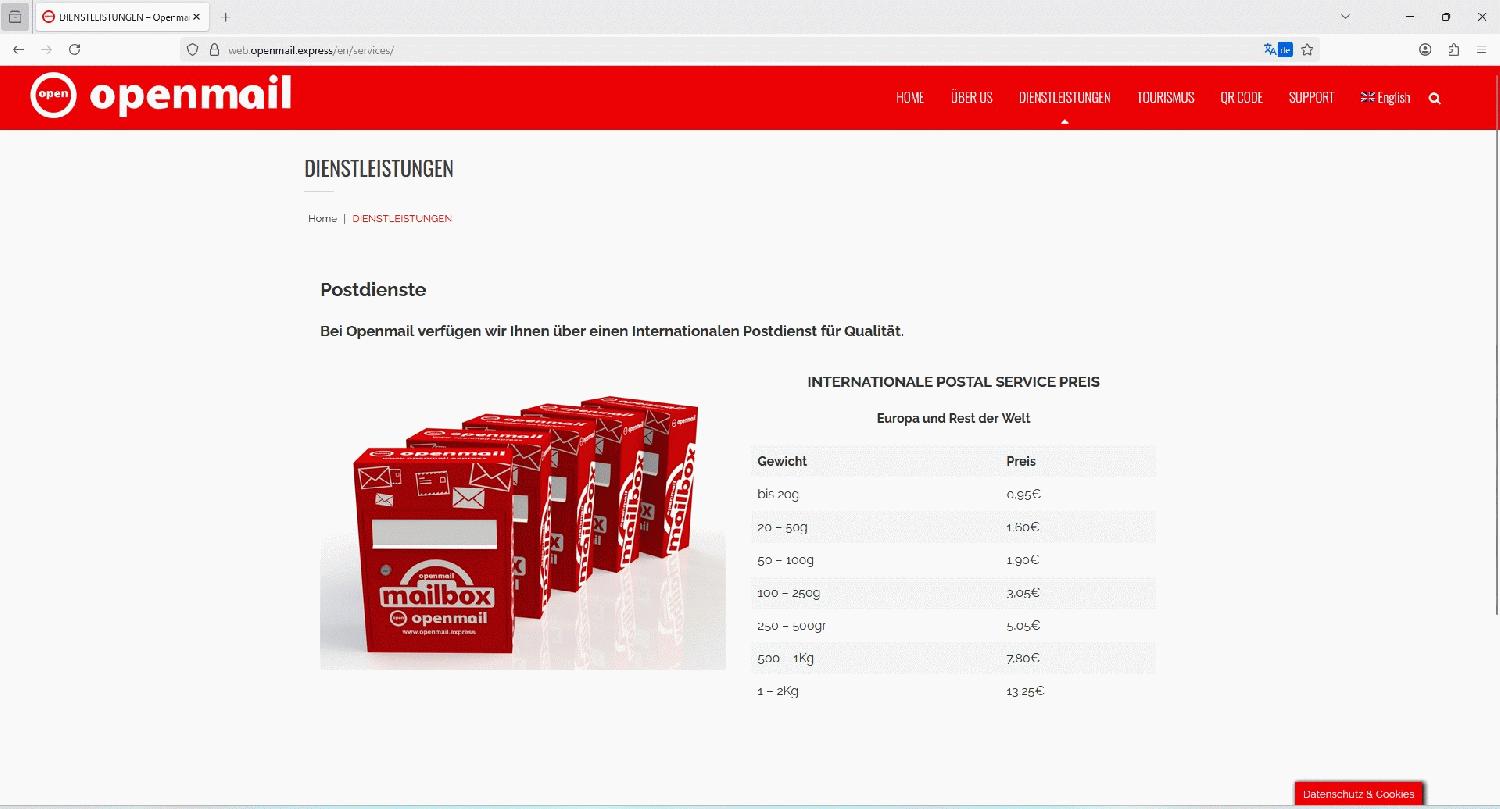Screen dimensions: 1500x809
Task: Bookmark this page with the star icon
Action: [x=1307, y=50]
